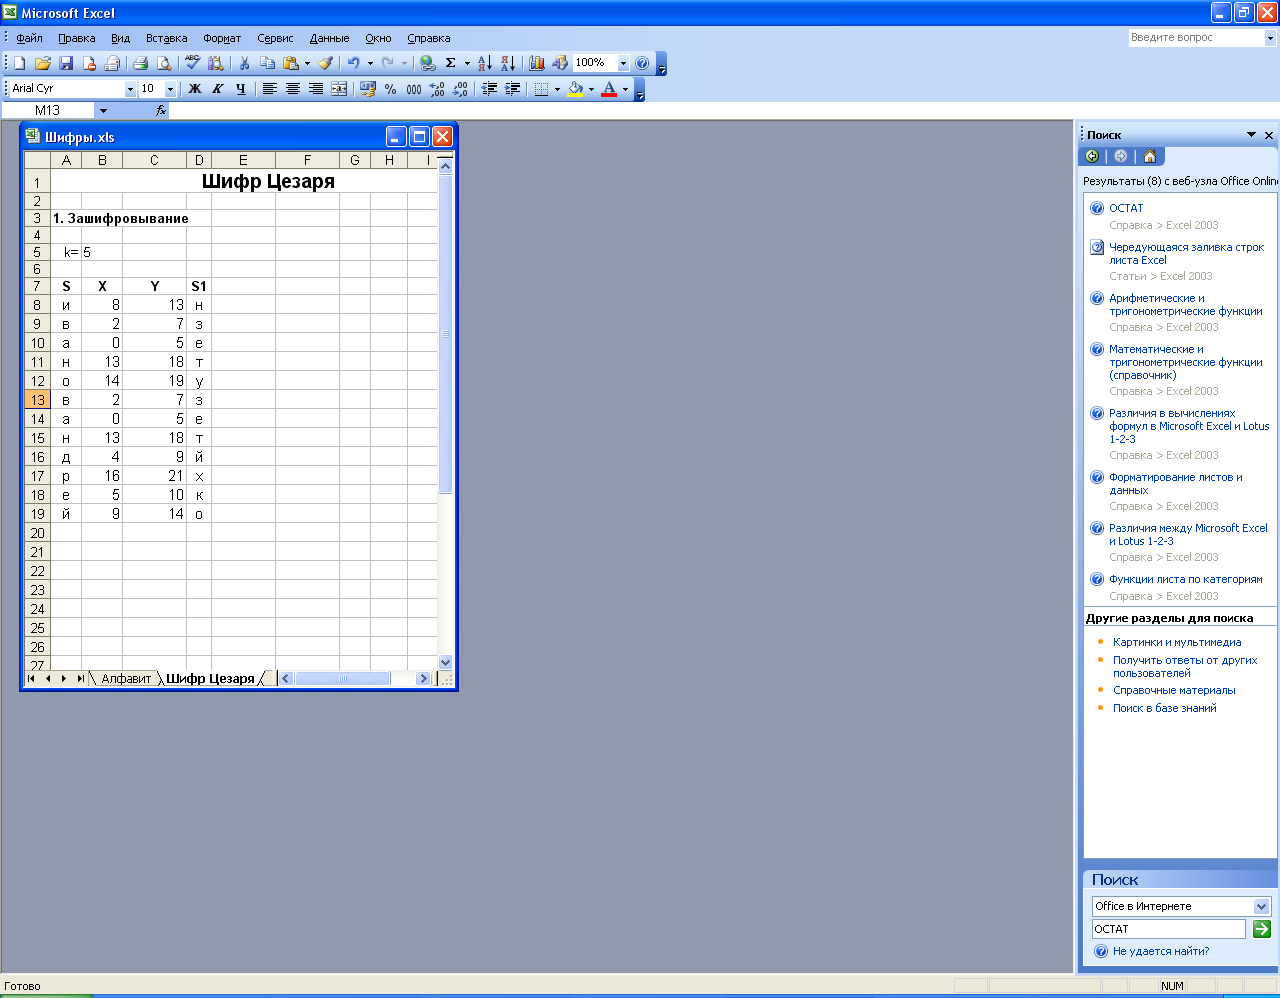
Task: Copy selection using the Copy icon
Action: [x=267, y=63]
